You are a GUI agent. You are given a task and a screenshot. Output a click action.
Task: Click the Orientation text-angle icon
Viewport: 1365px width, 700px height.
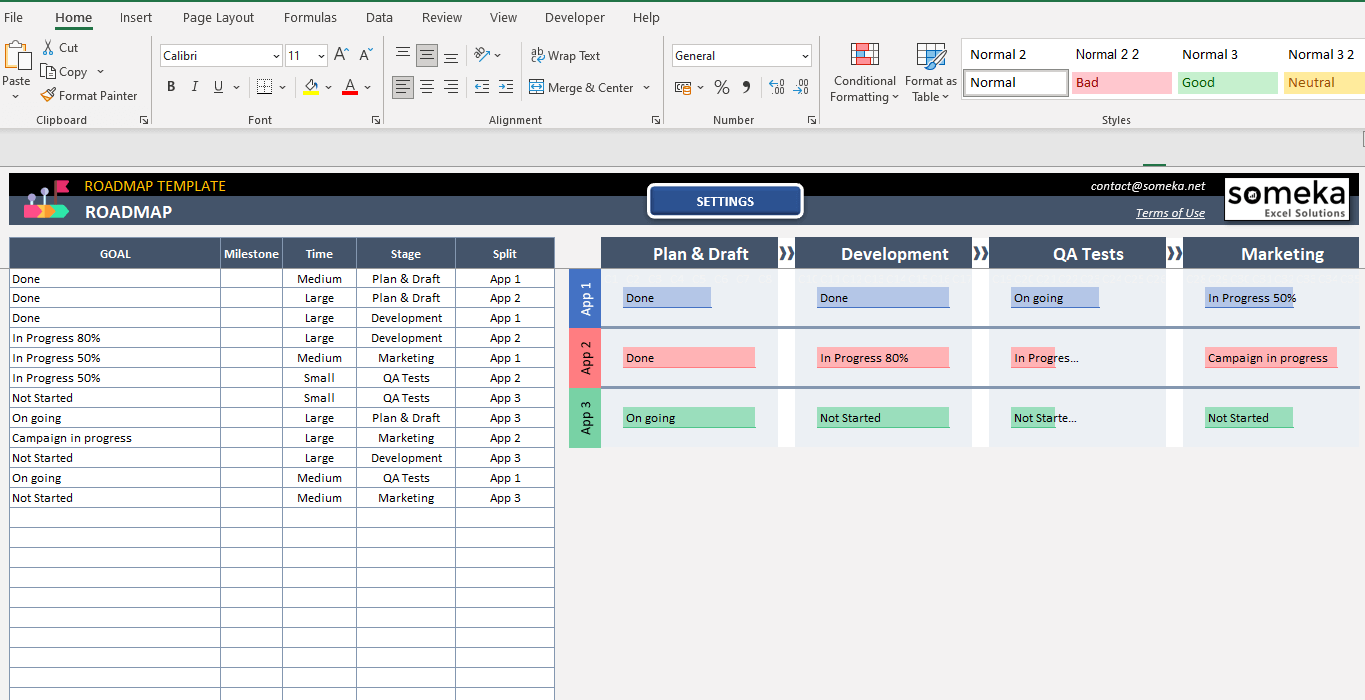[482, 55]
